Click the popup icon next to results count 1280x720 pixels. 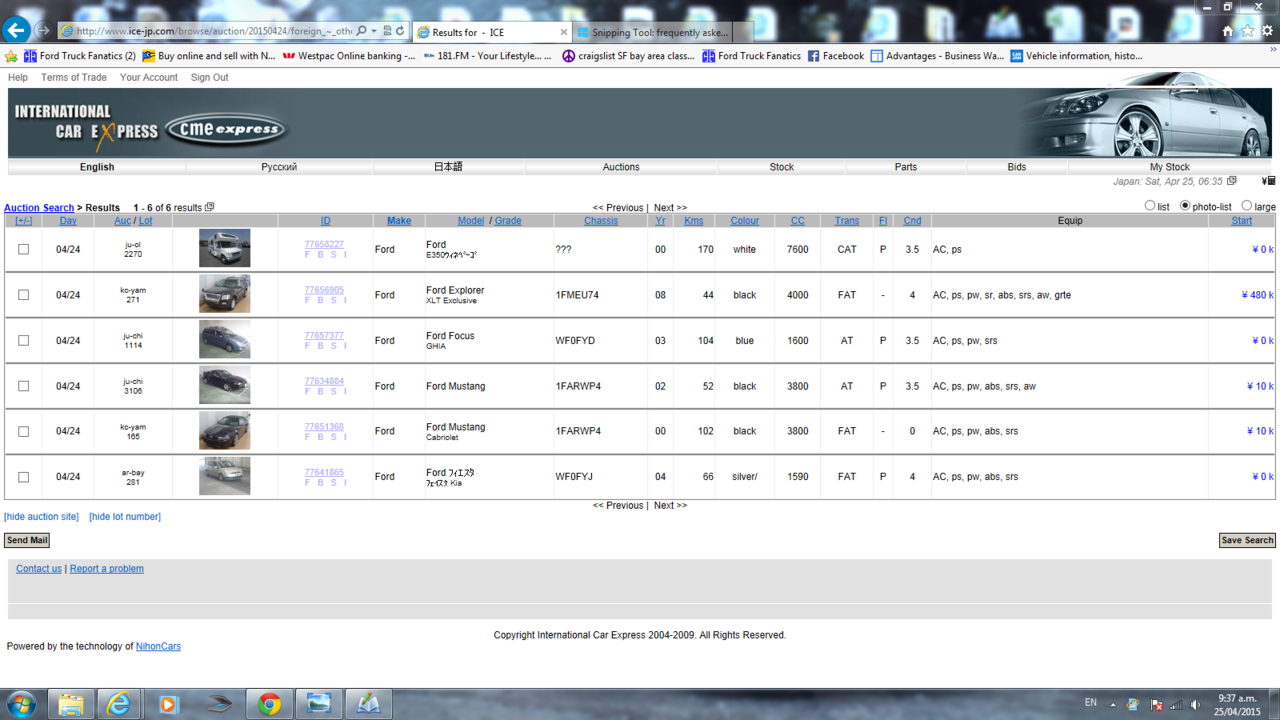[209, 207]
